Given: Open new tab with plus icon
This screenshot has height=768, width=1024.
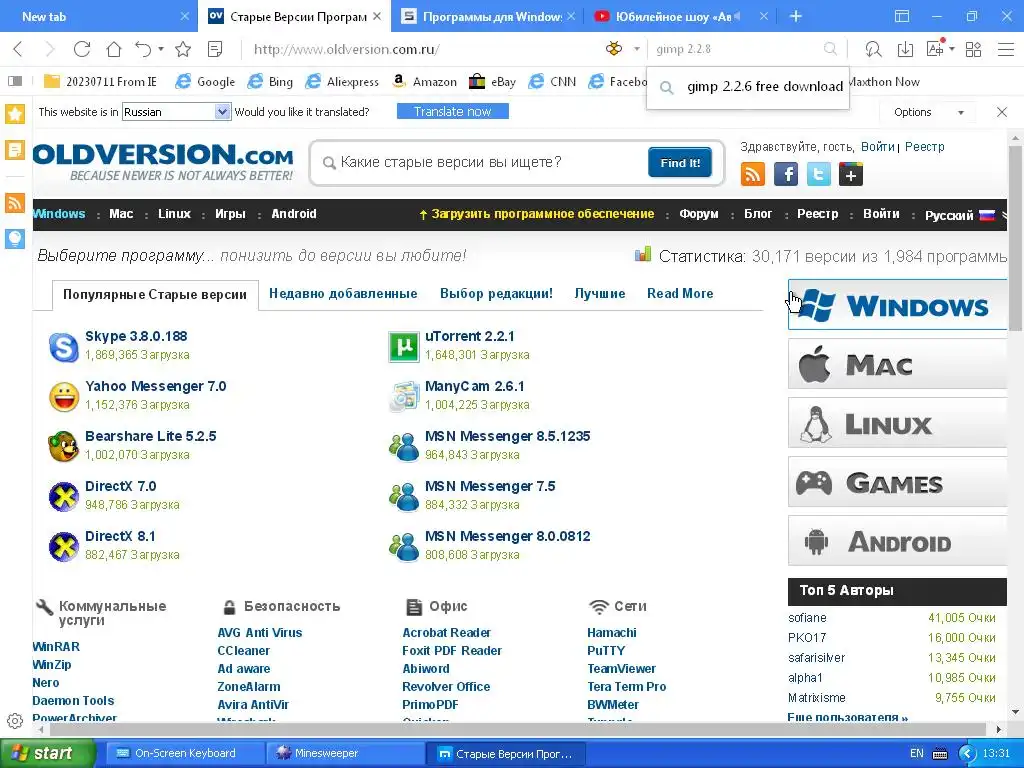Looking at the screenshot, I should click(x=795, y=16).
